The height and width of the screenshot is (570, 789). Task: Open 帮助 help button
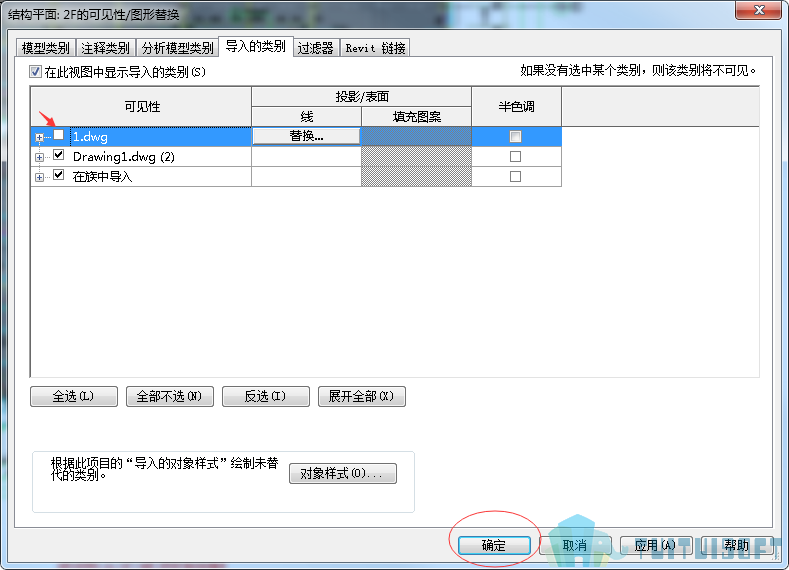(x=737, y=545)
